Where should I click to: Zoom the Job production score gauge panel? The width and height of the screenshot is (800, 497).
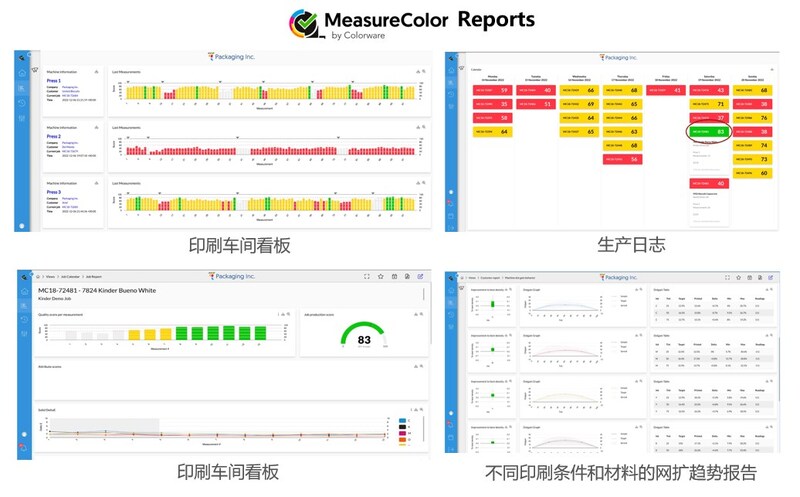tap(421, 314)
